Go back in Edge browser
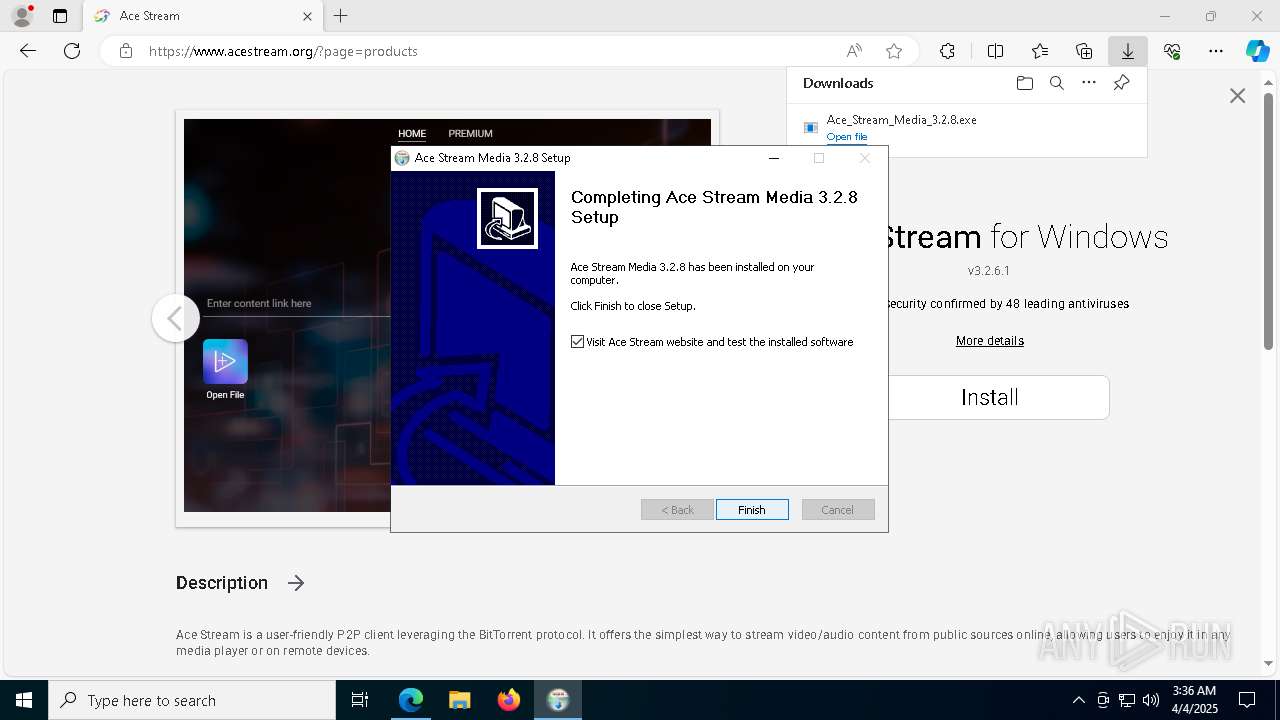Screen dimensions: 1280x720 tap(28, 51)
